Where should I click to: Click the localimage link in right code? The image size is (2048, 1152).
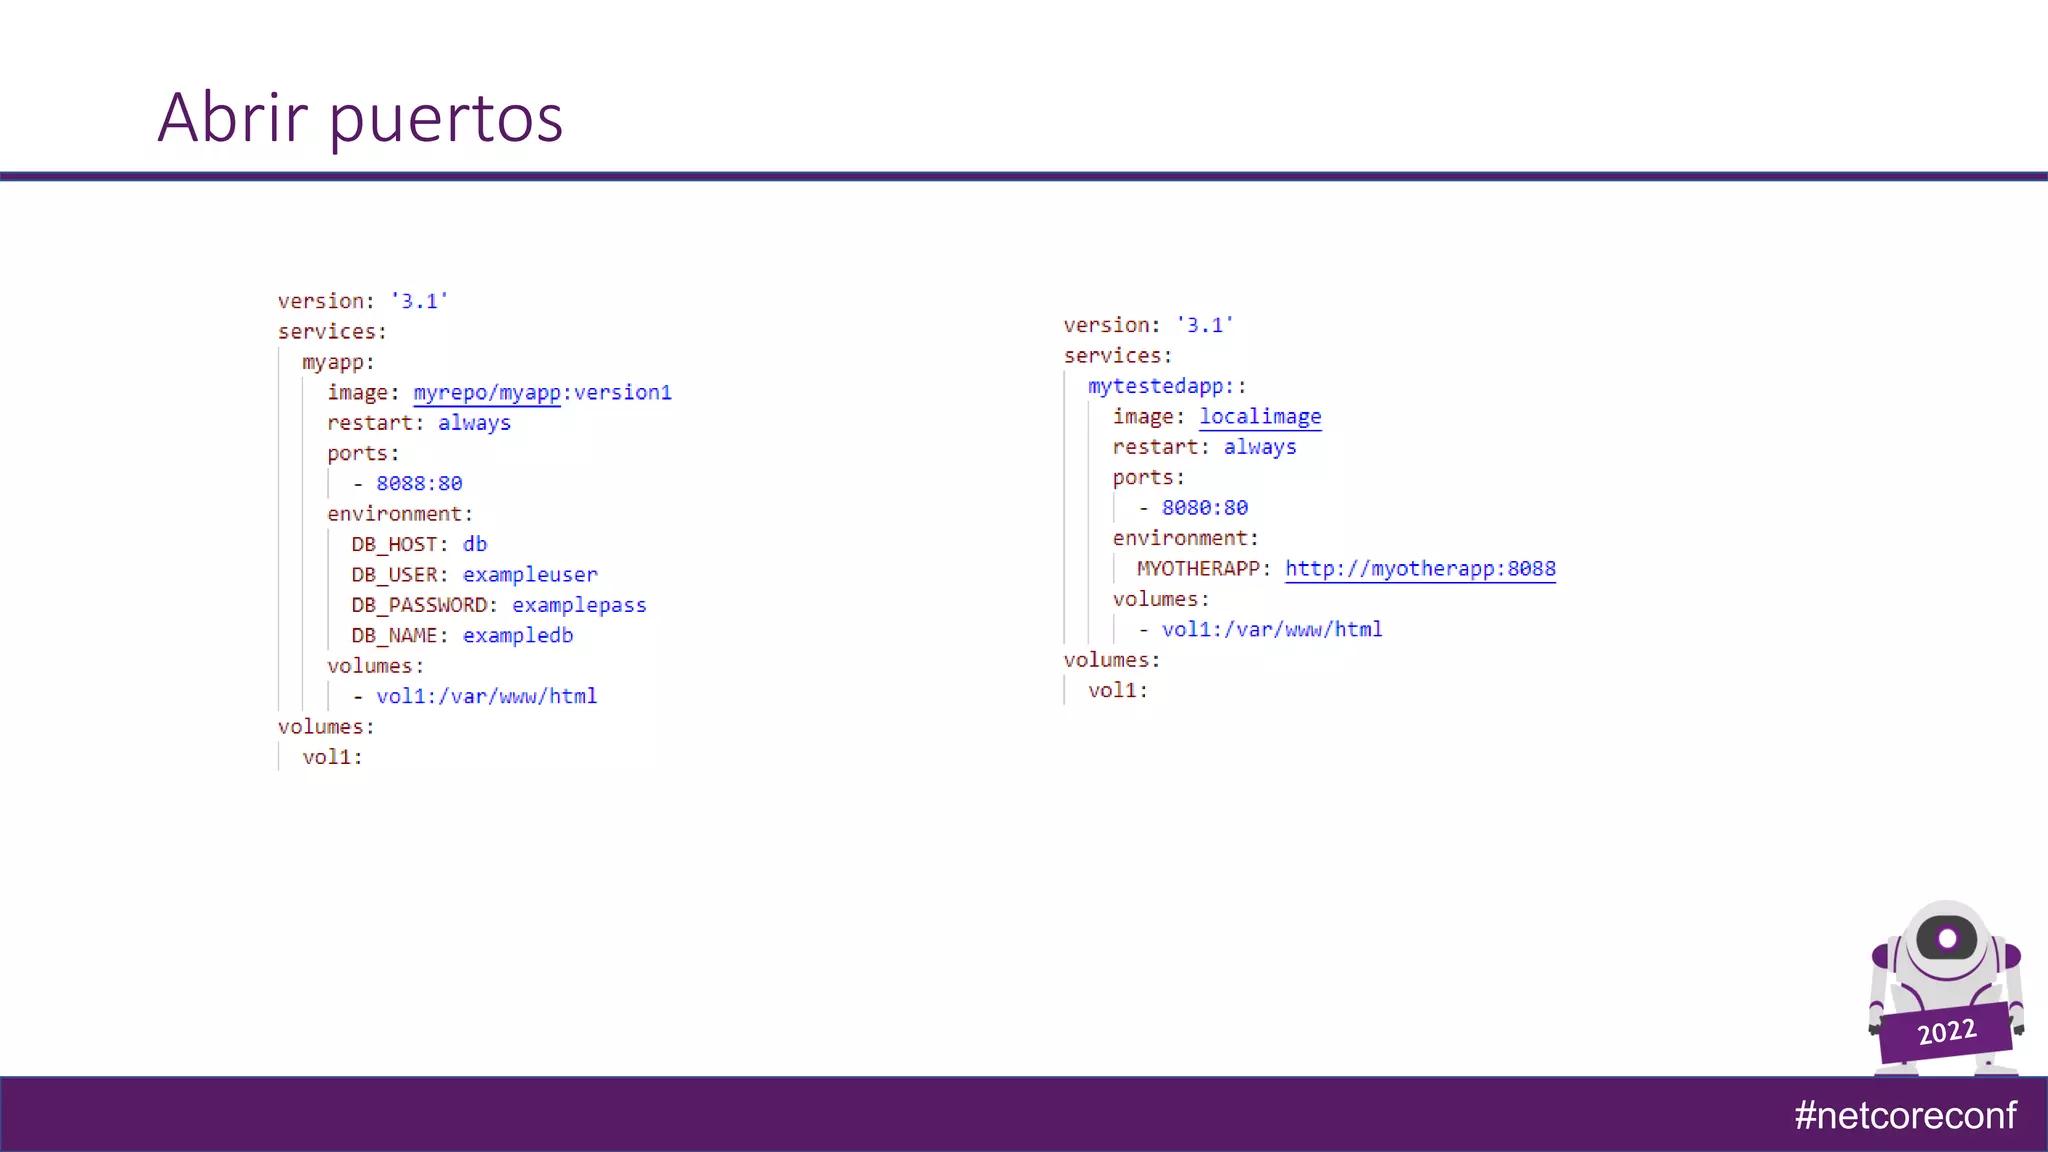1260,417
